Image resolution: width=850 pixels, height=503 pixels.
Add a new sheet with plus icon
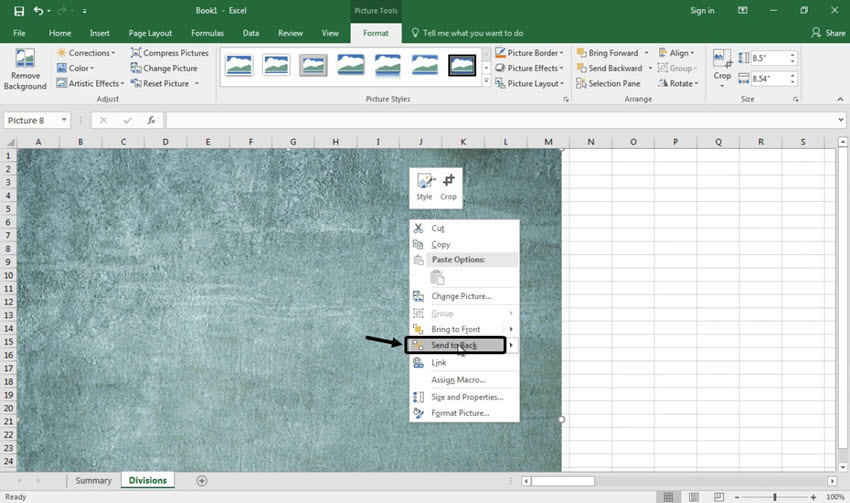[x=202, y=481]
